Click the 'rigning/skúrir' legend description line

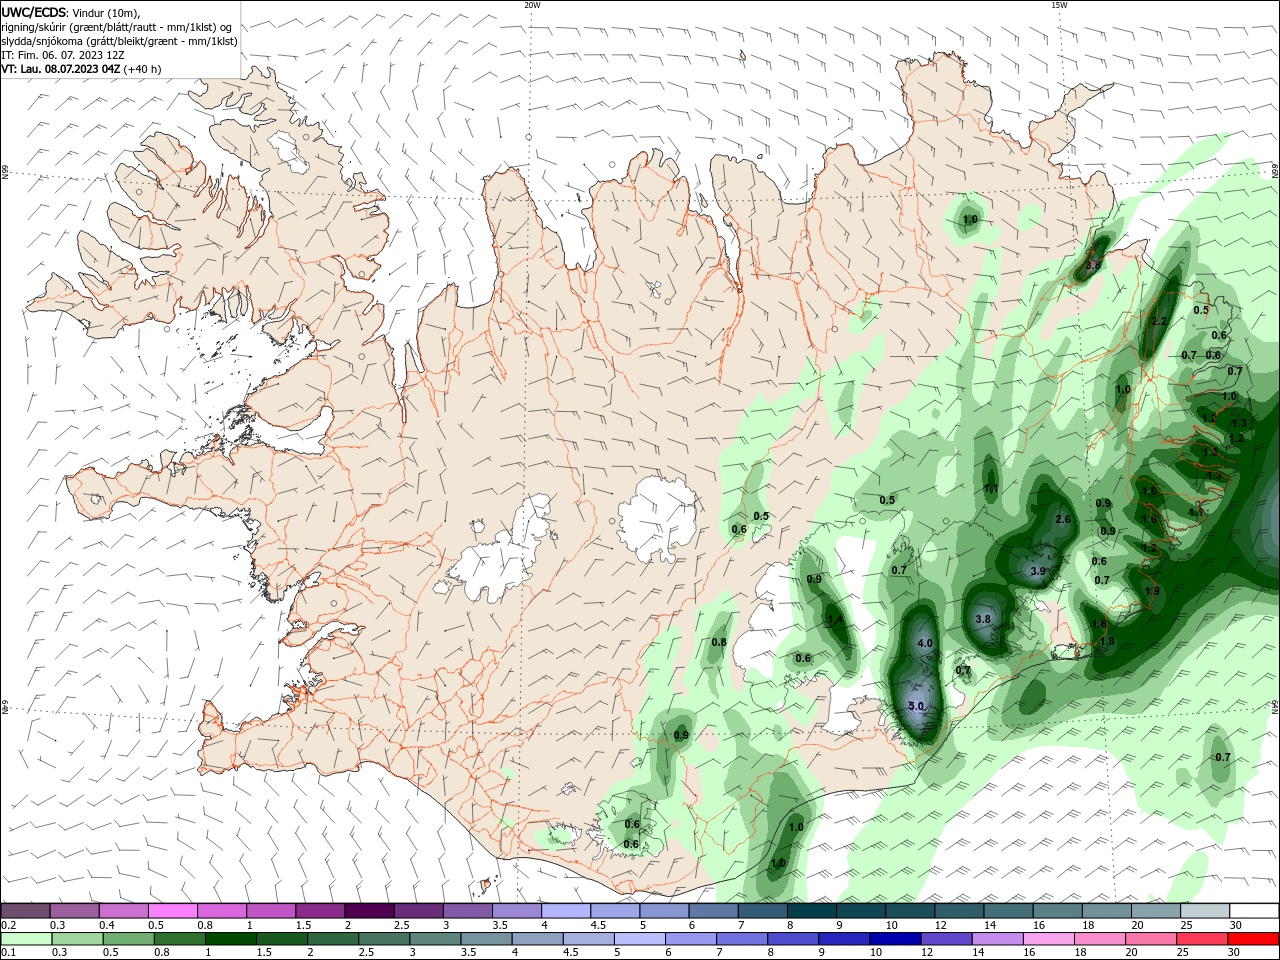117,27
